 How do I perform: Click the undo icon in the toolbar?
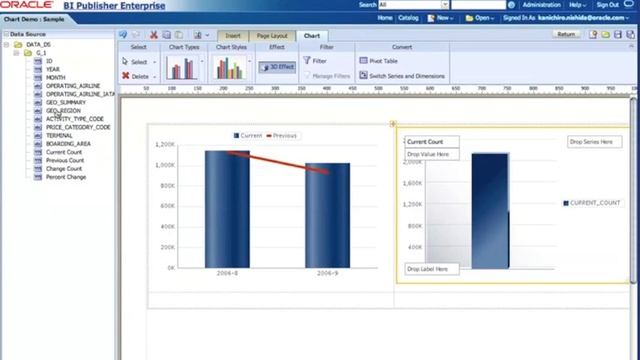point(123,35)
